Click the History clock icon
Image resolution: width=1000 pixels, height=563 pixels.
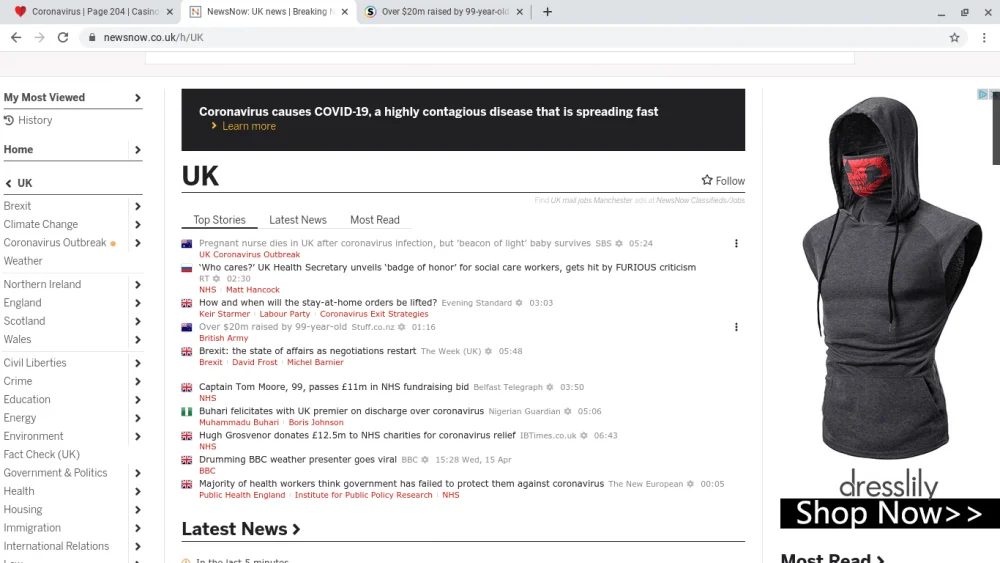(9, 120)
